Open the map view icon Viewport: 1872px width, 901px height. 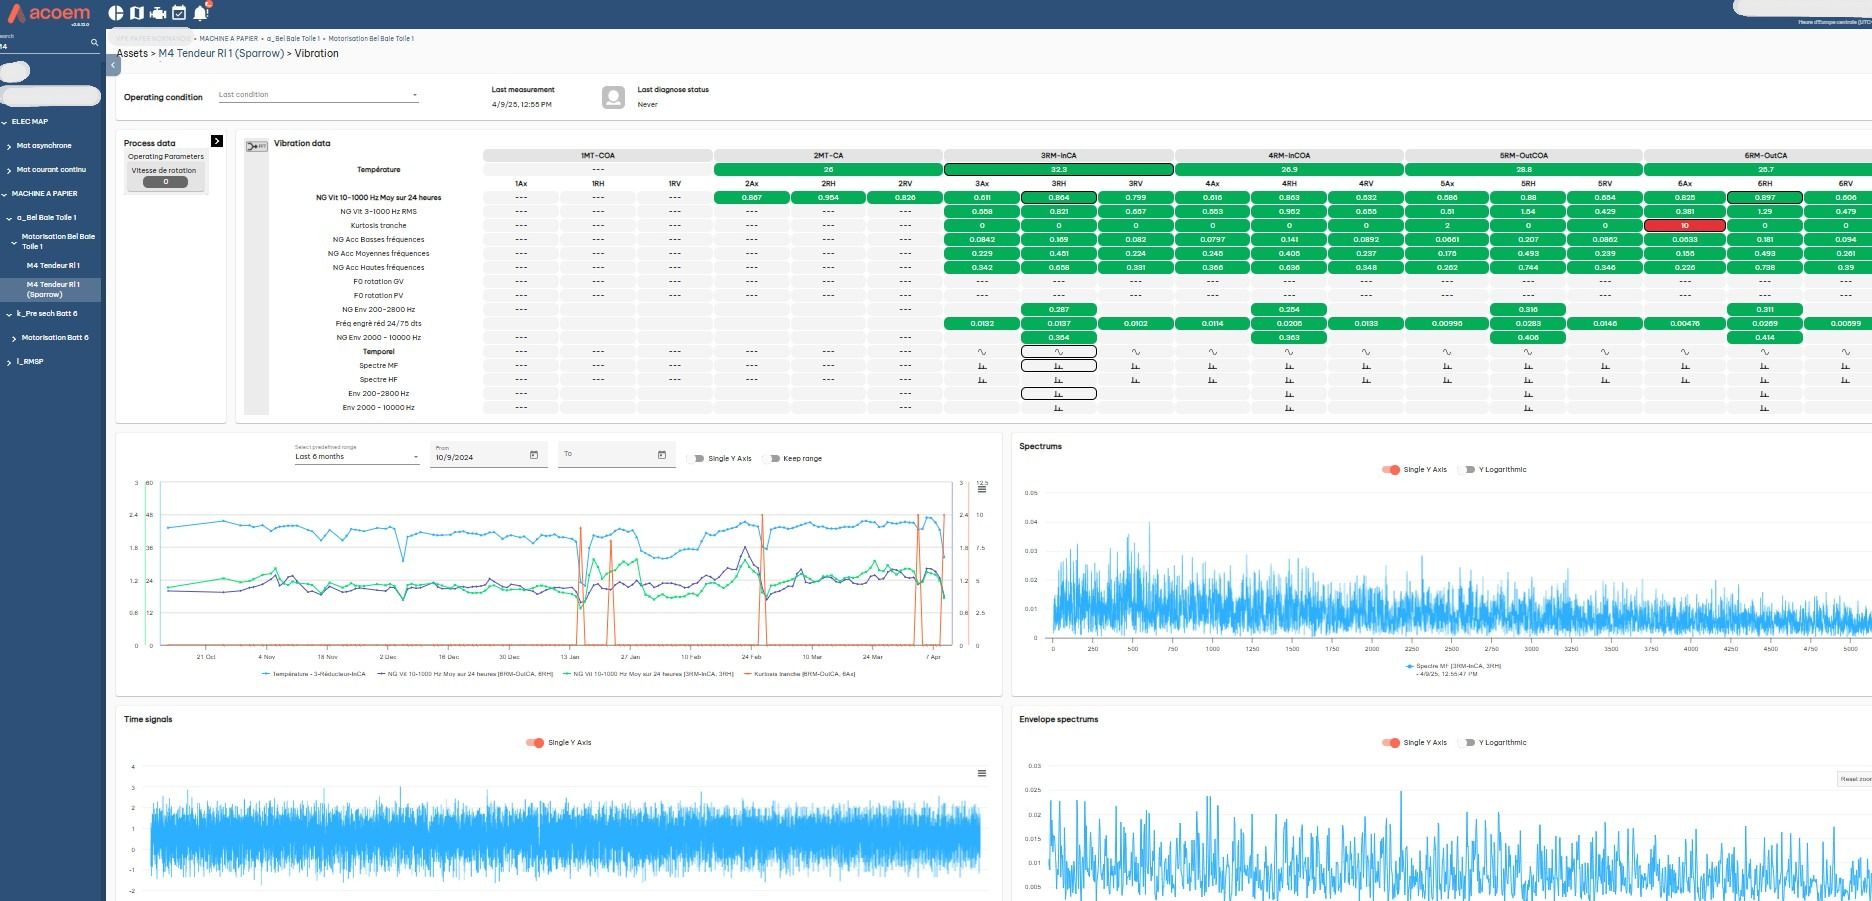[137, 13]
